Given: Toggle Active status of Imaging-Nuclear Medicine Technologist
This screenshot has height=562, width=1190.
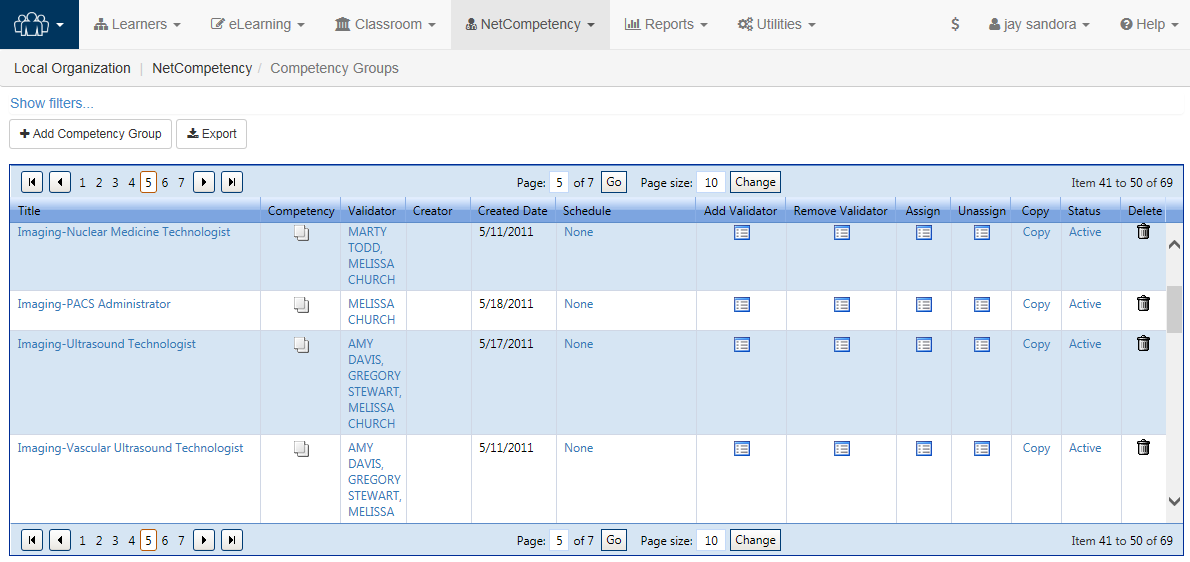Looking at the screenshot, I should [1085, 232].
